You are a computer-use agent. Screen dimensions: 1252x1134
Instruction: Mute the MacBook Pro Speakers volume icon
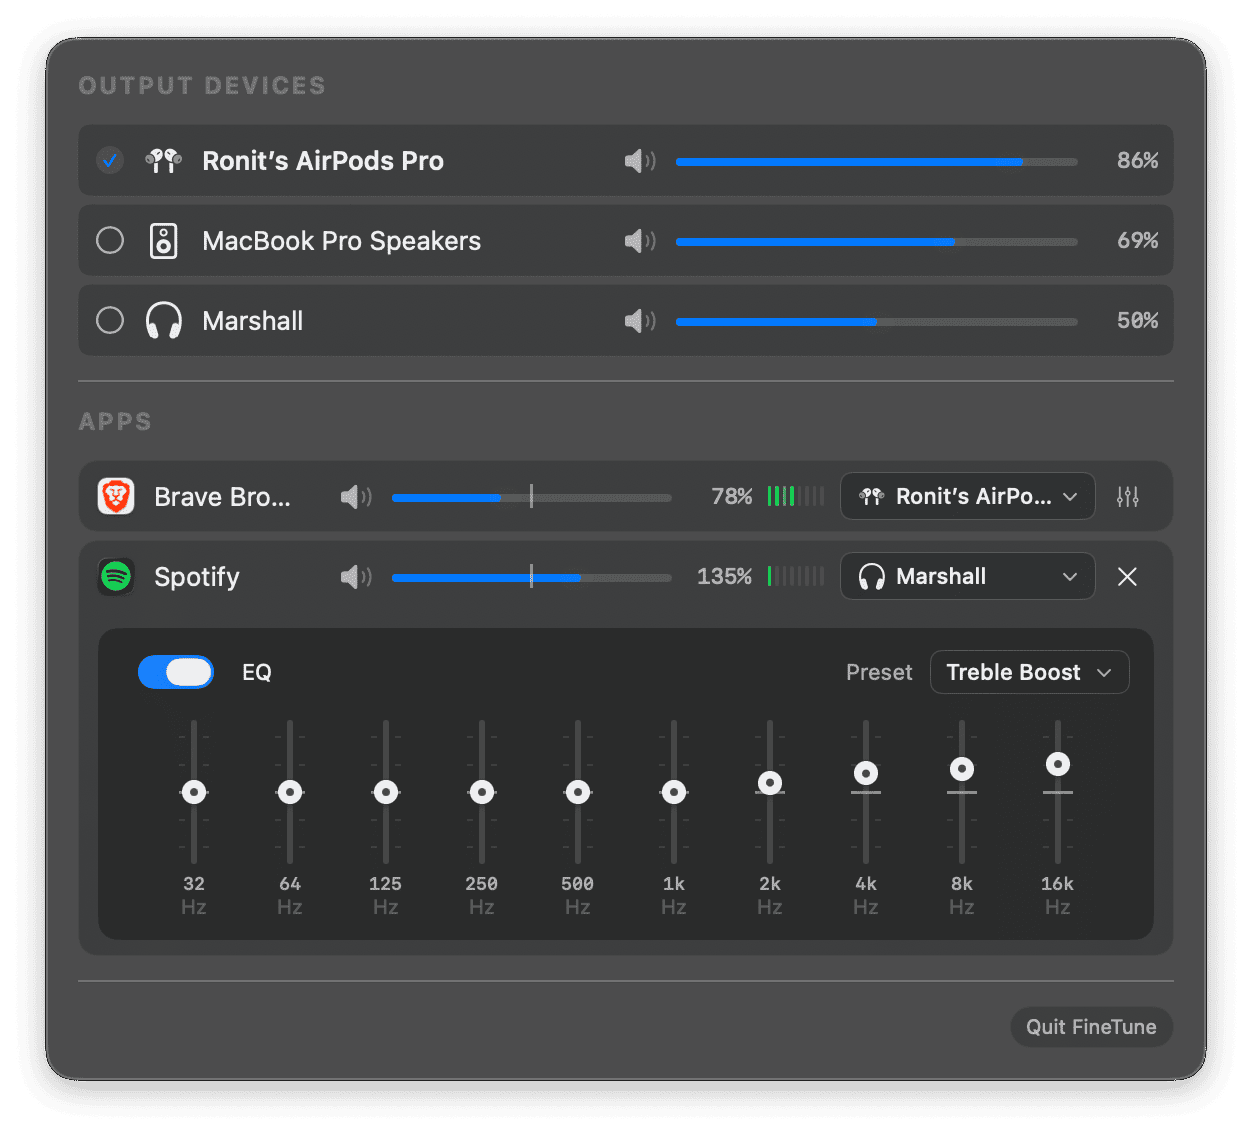tap(639, 241)
